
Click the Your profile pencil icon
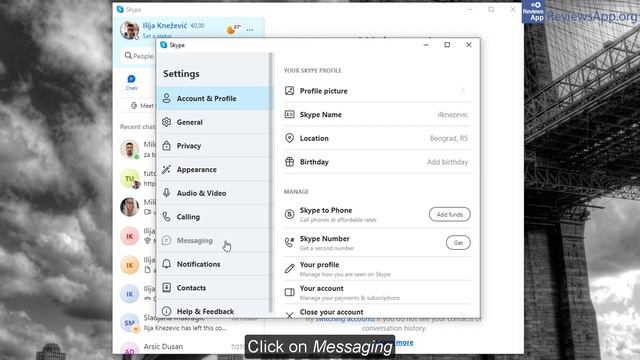pos(289,269)
